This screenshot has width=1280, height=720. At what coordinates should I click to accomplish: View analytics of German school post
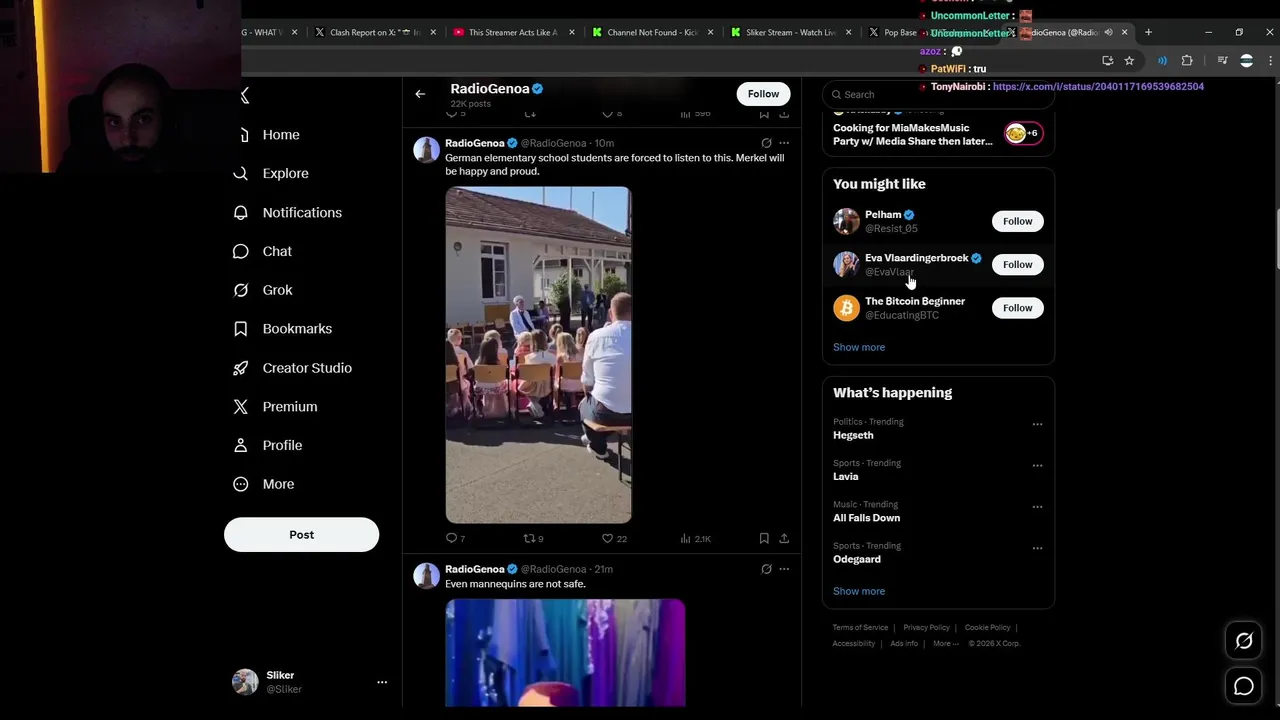coord(695,539)
